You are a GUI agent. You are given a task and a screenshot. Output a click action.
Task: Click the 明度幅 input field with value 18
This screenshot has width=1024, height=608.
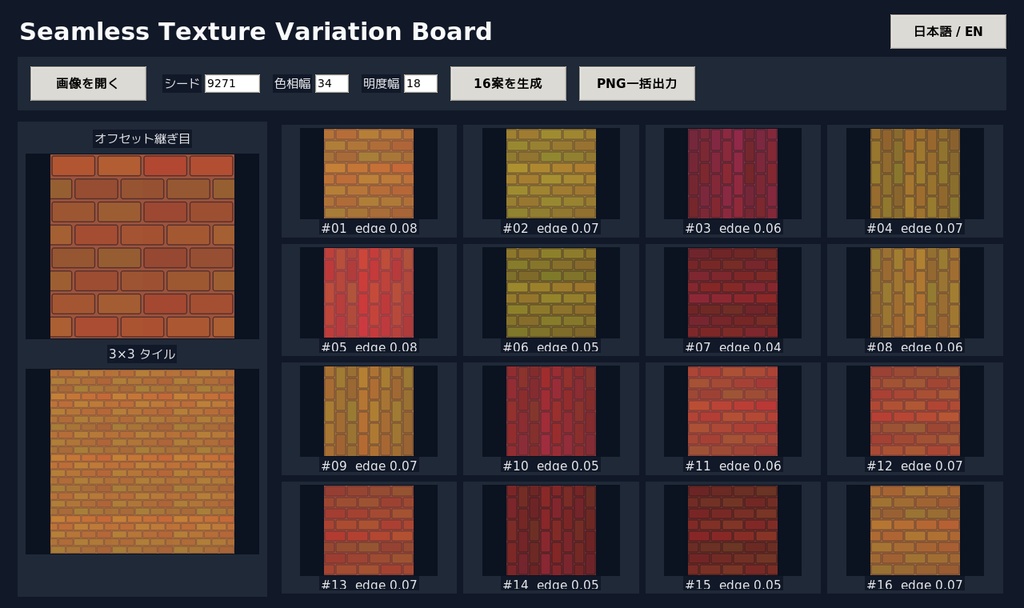[421, 84]
